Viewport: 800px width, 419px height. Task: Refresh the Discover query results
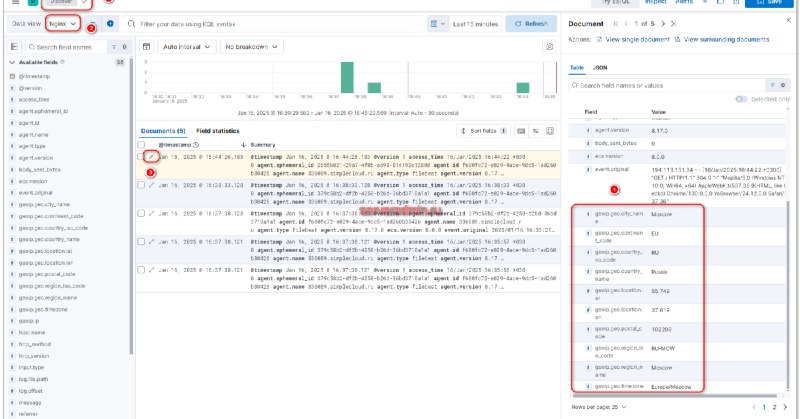(531, 24)
